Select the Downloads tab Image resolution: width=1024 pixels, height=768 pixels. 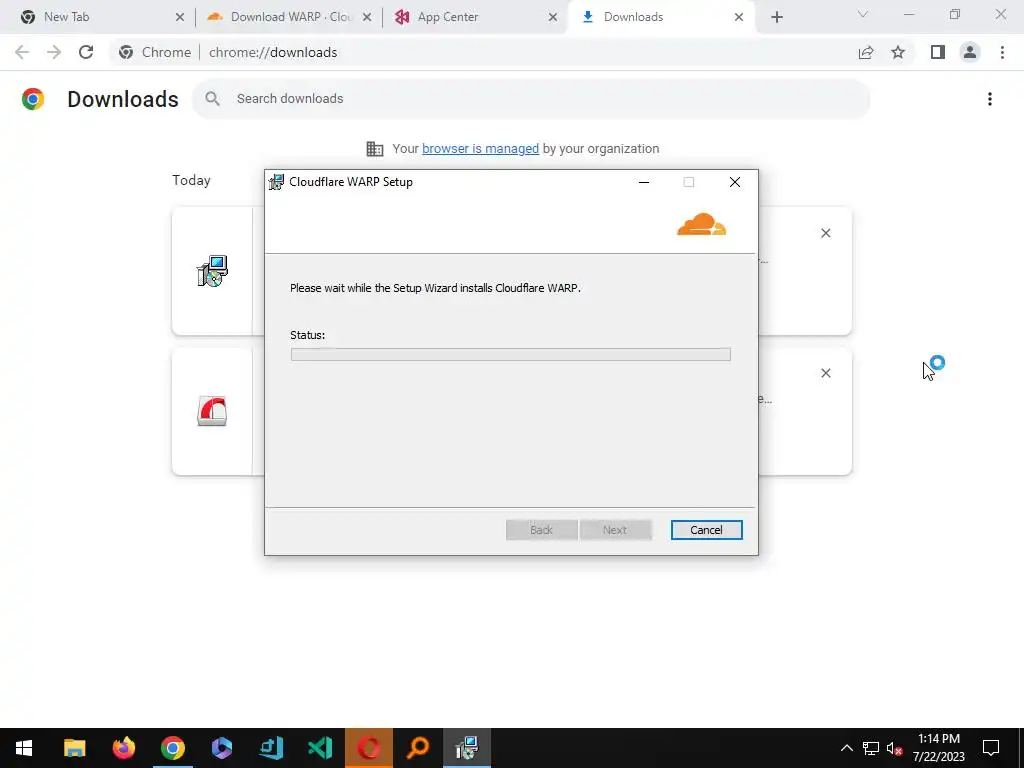(661, 17)
